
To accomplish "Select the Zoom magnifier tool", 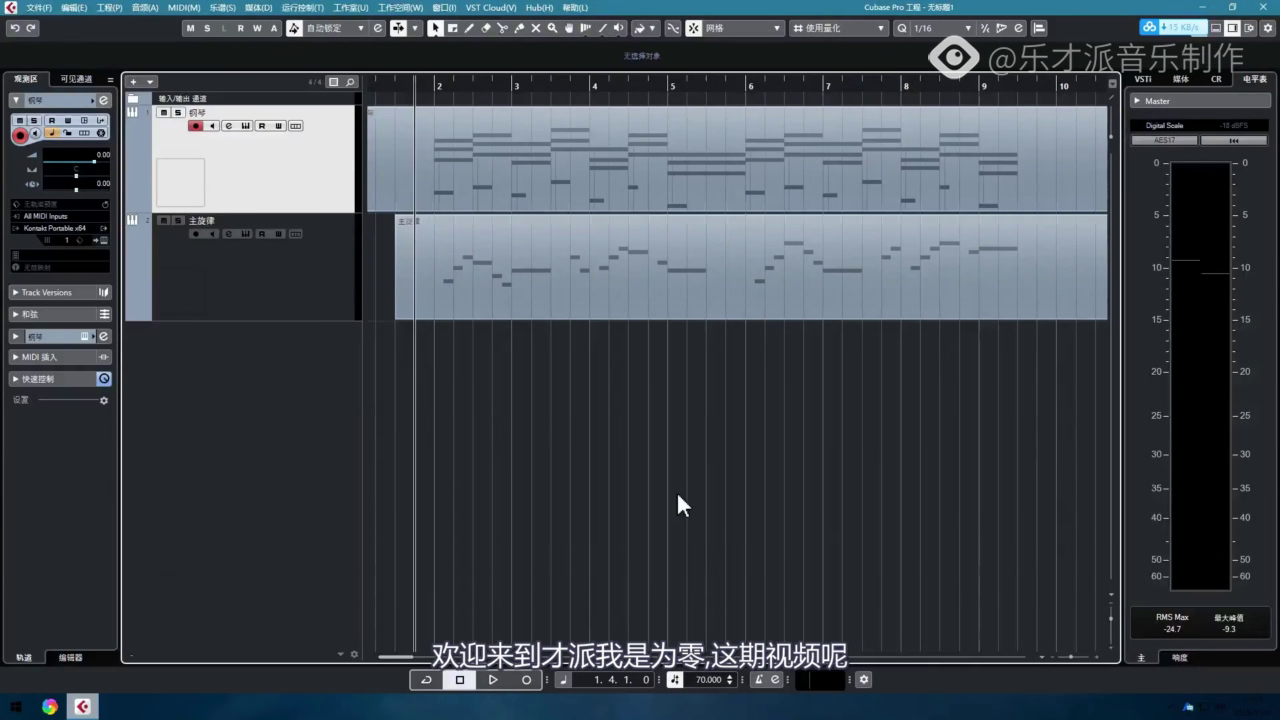I will tap(552, 28).
